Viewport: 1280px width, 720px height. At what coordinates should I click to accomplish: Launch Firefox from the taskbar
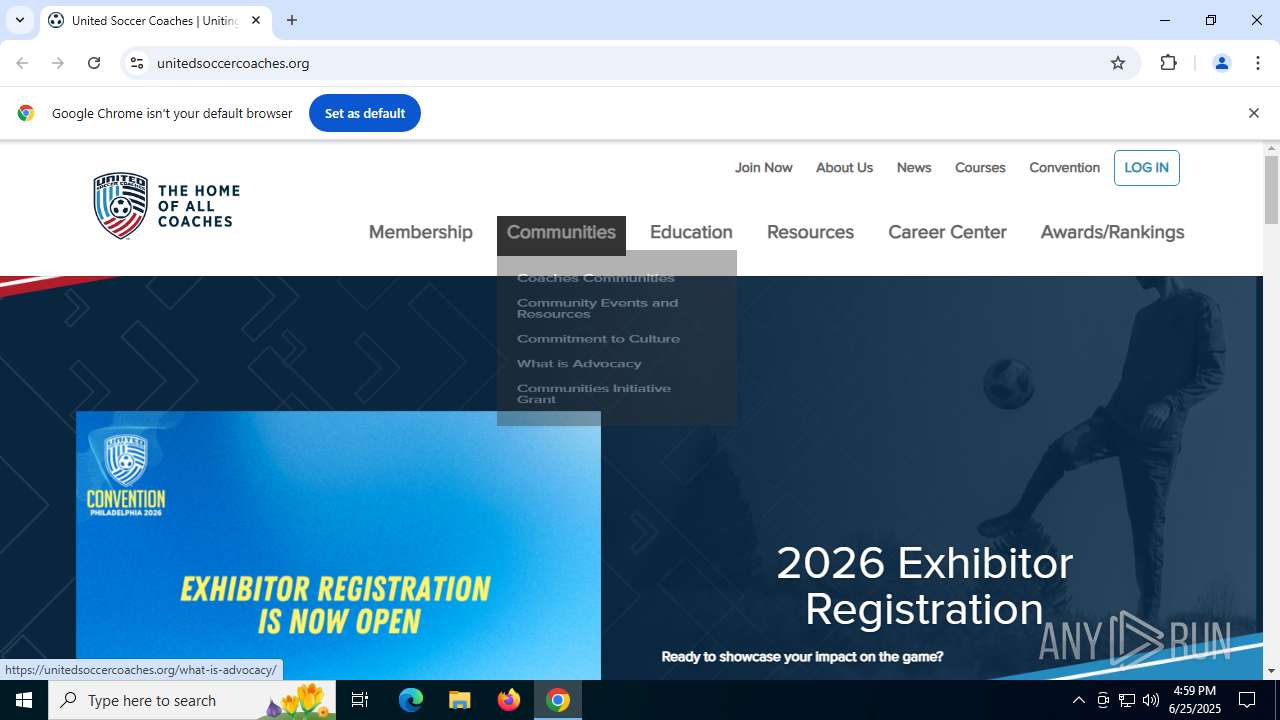[x=509, y=700]
